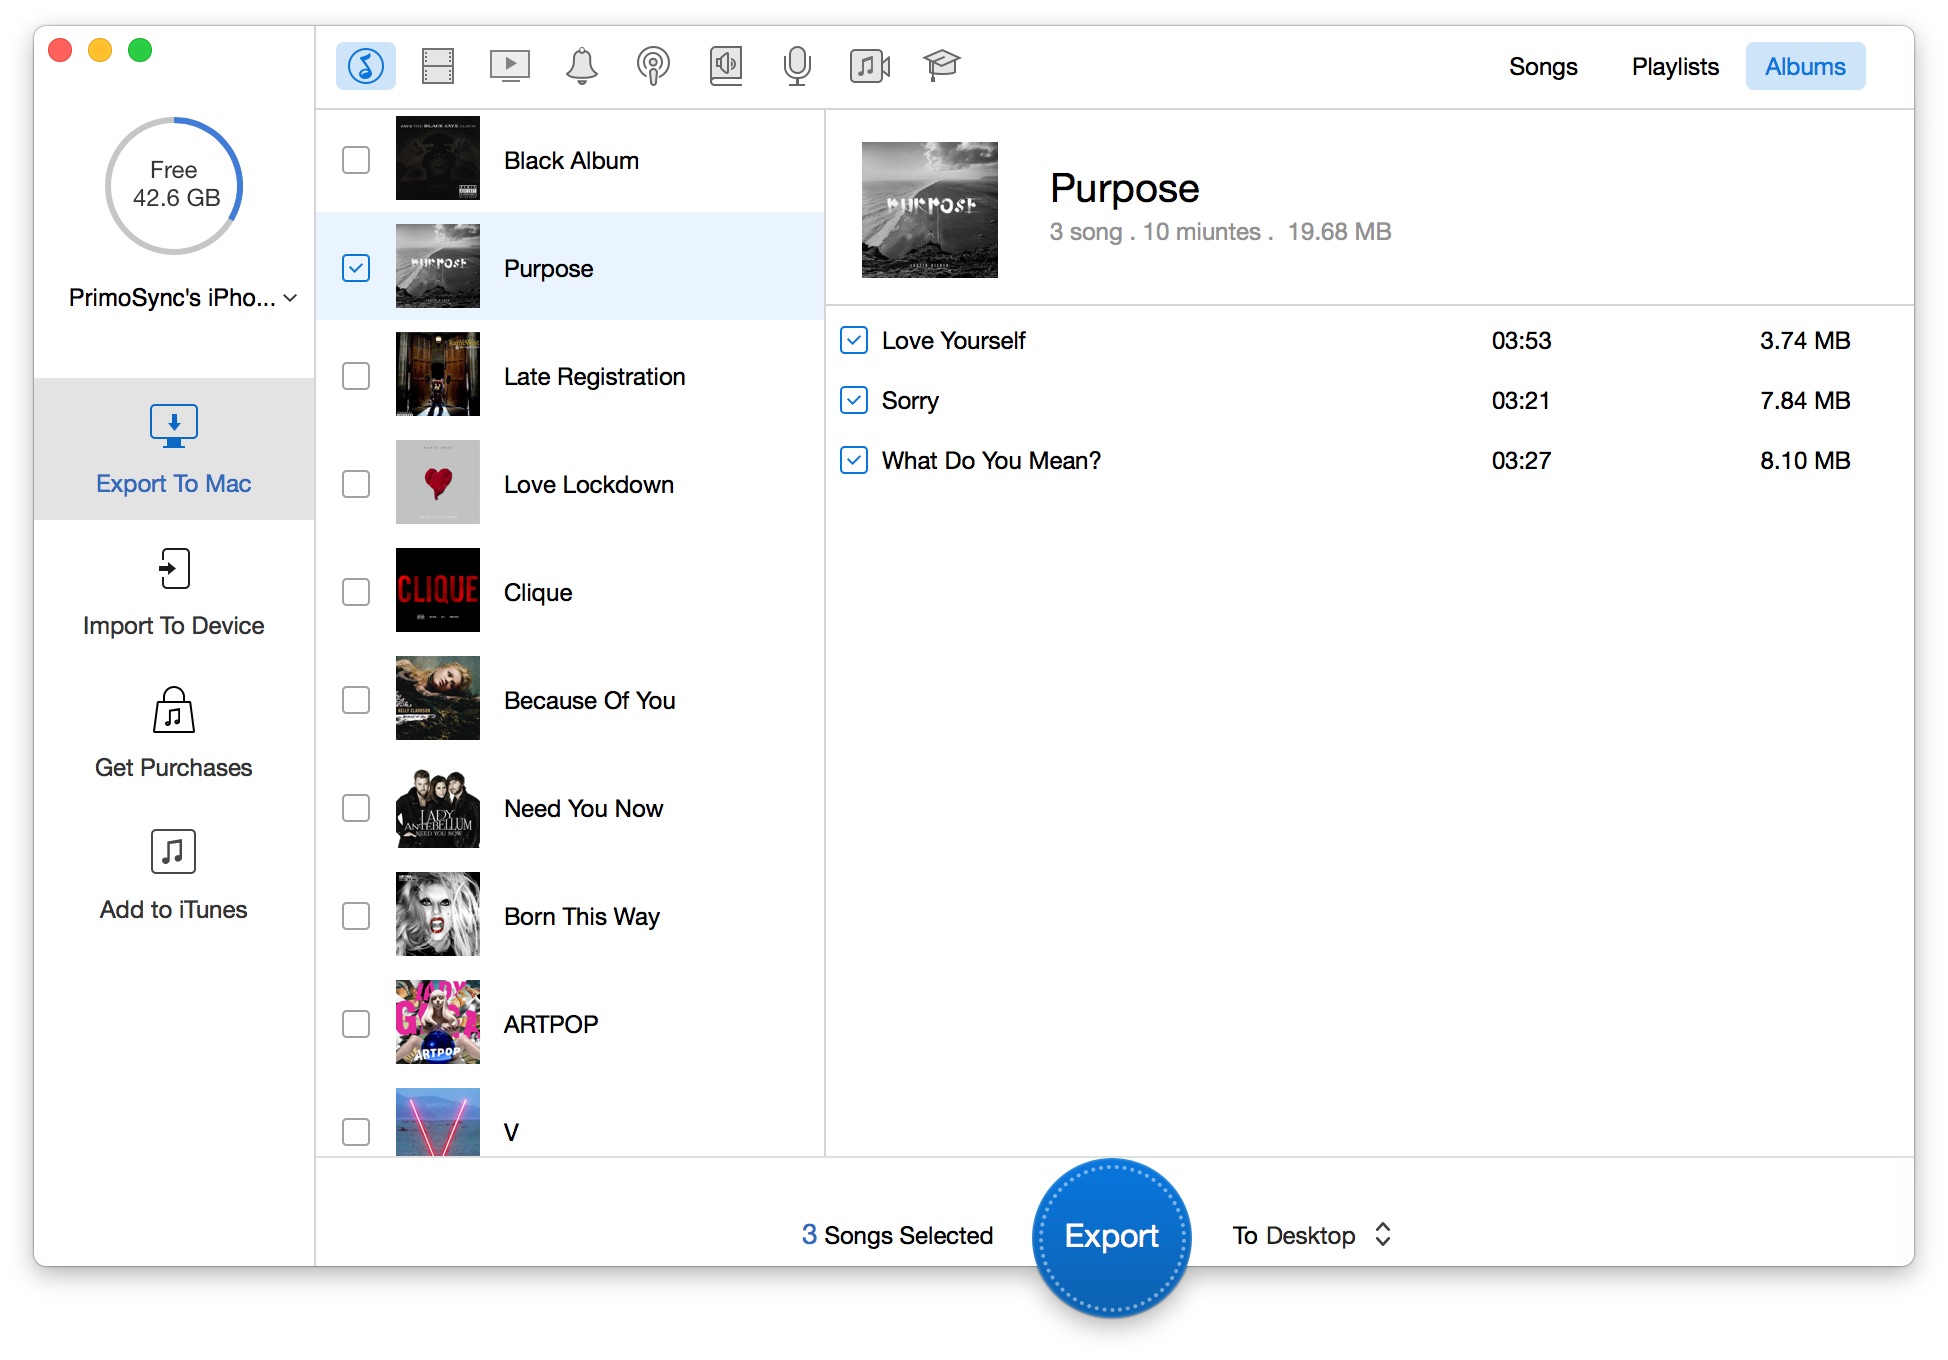Click the Purpose heading in detail pane
This screenshot has height=1360, width=1948.
pyautogui.click(x=1124, y=188)
